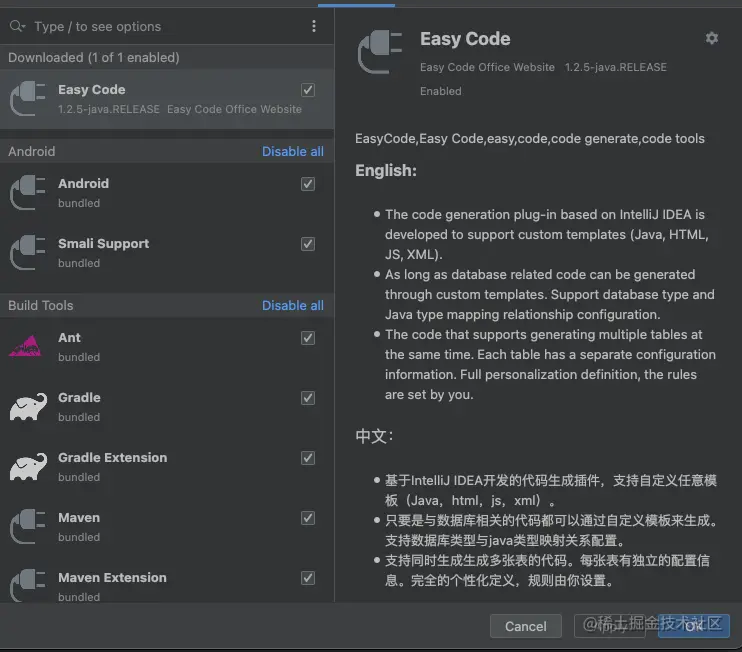
Task: Open the three-dot options menu beside search
Action: (x=314, y=27)
